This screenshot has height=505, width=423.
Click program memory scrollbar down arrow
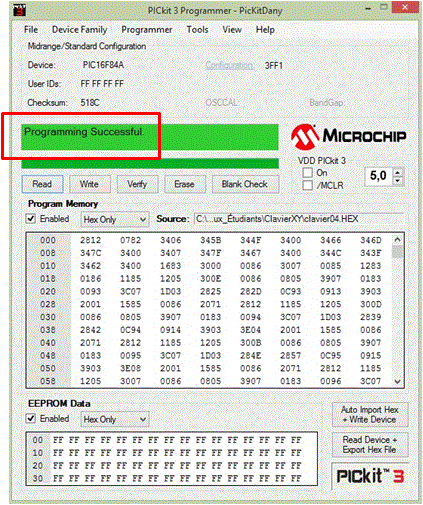coord(397,381)
